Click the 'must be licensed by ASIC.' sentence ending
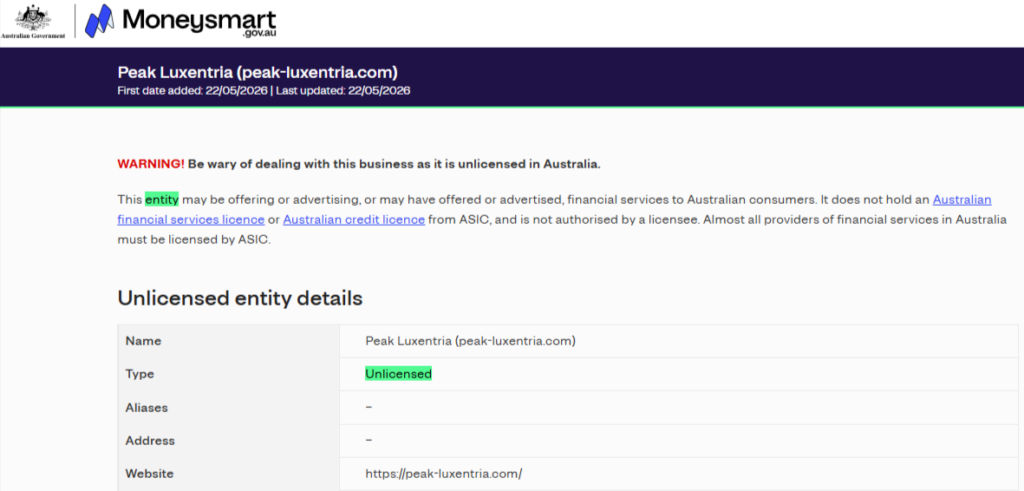The image size is (1024, 491). click(x=194, y=240)
